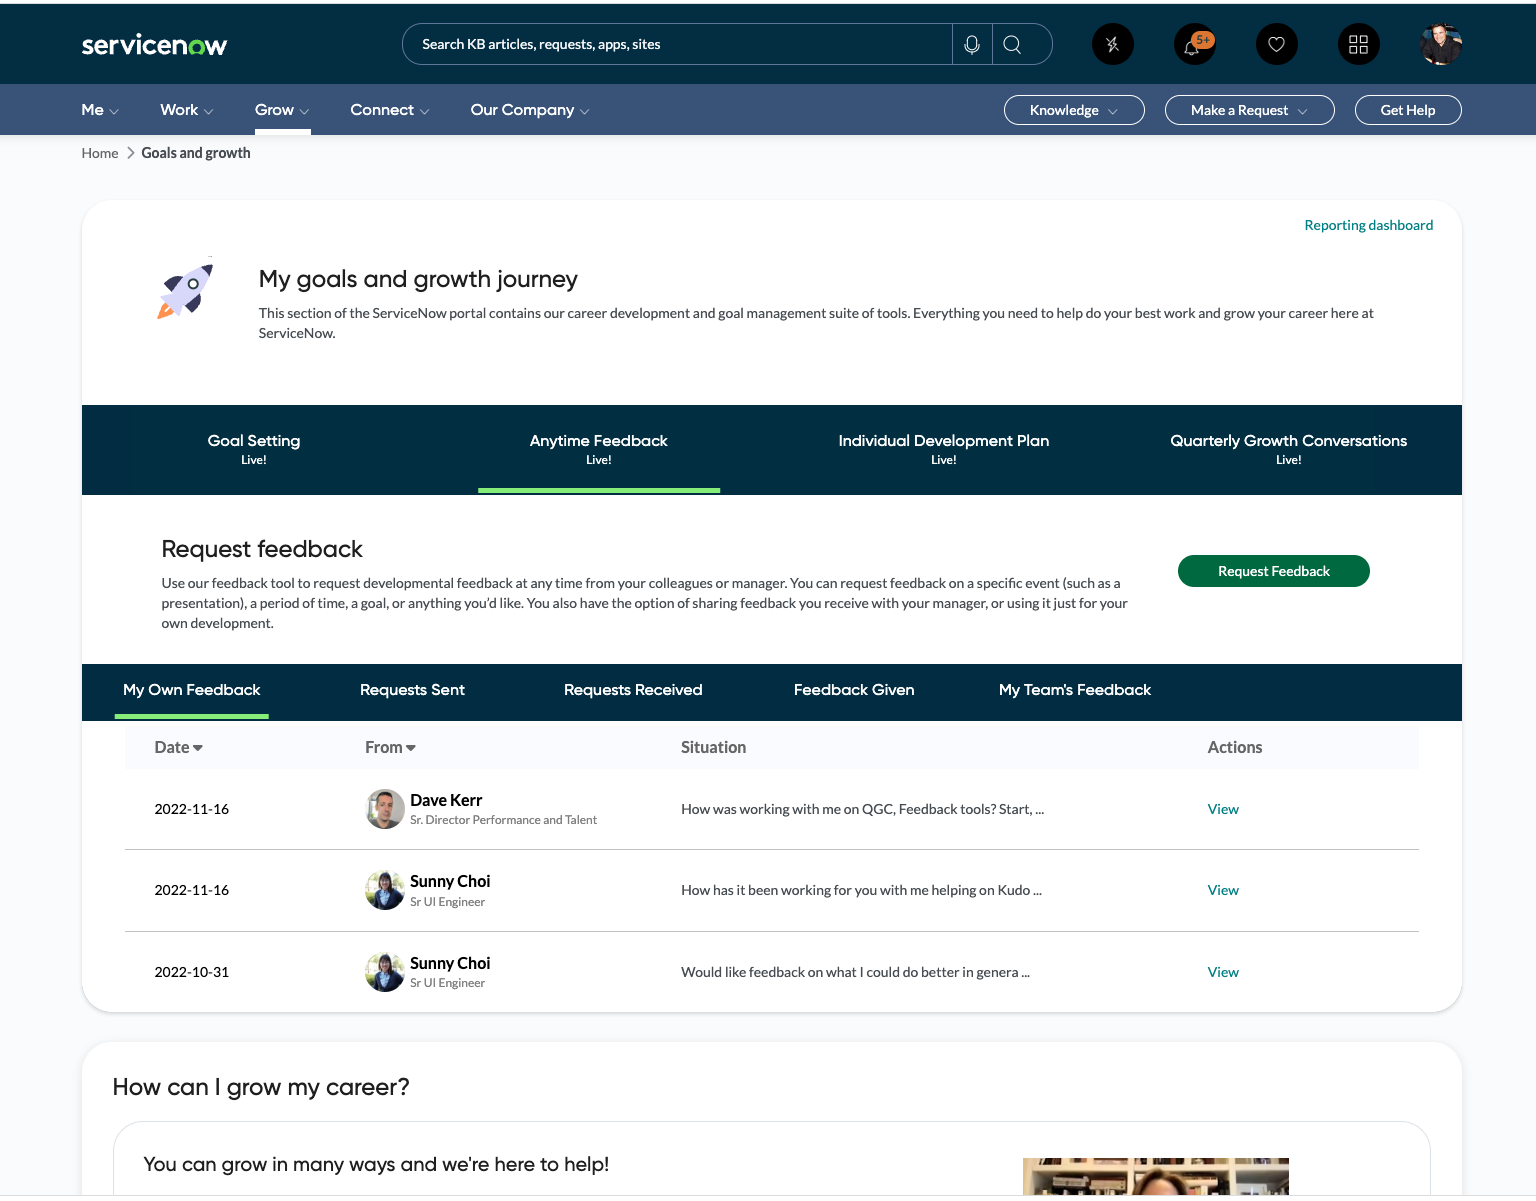Click the 2022-10-31 date cell
This screenshot has width=1536, height=1201.
coord(192,972)
